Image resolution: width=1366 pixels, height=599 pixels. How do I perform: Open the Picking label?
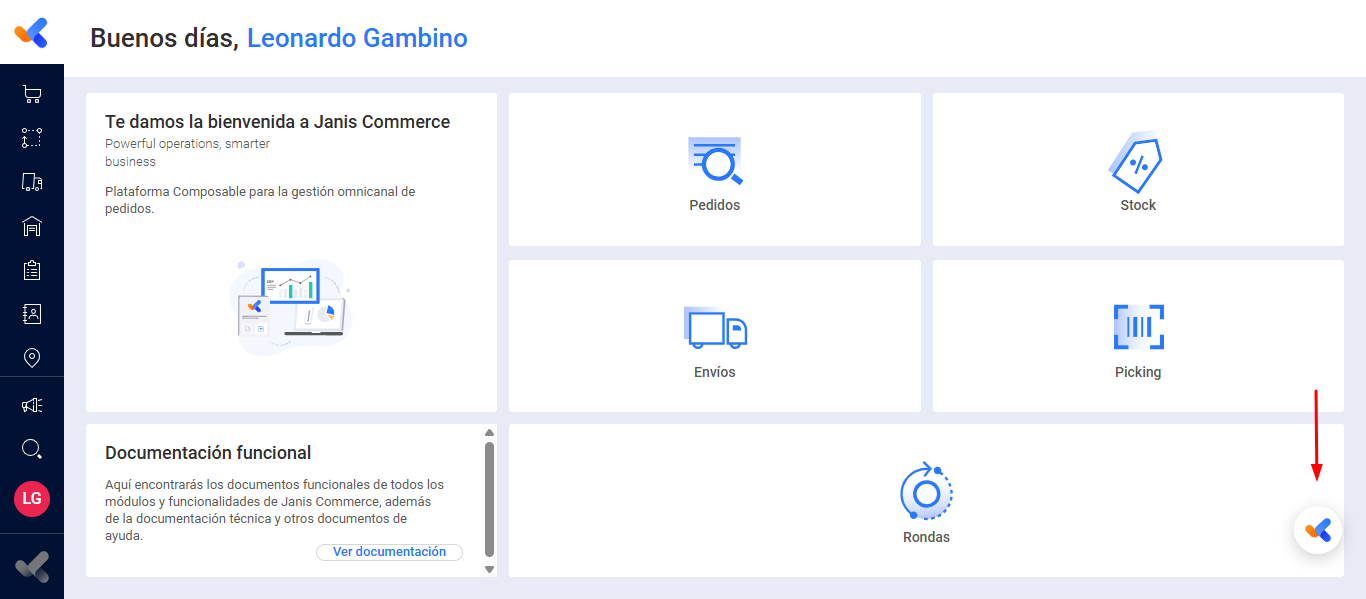(x=1138, y=372)
